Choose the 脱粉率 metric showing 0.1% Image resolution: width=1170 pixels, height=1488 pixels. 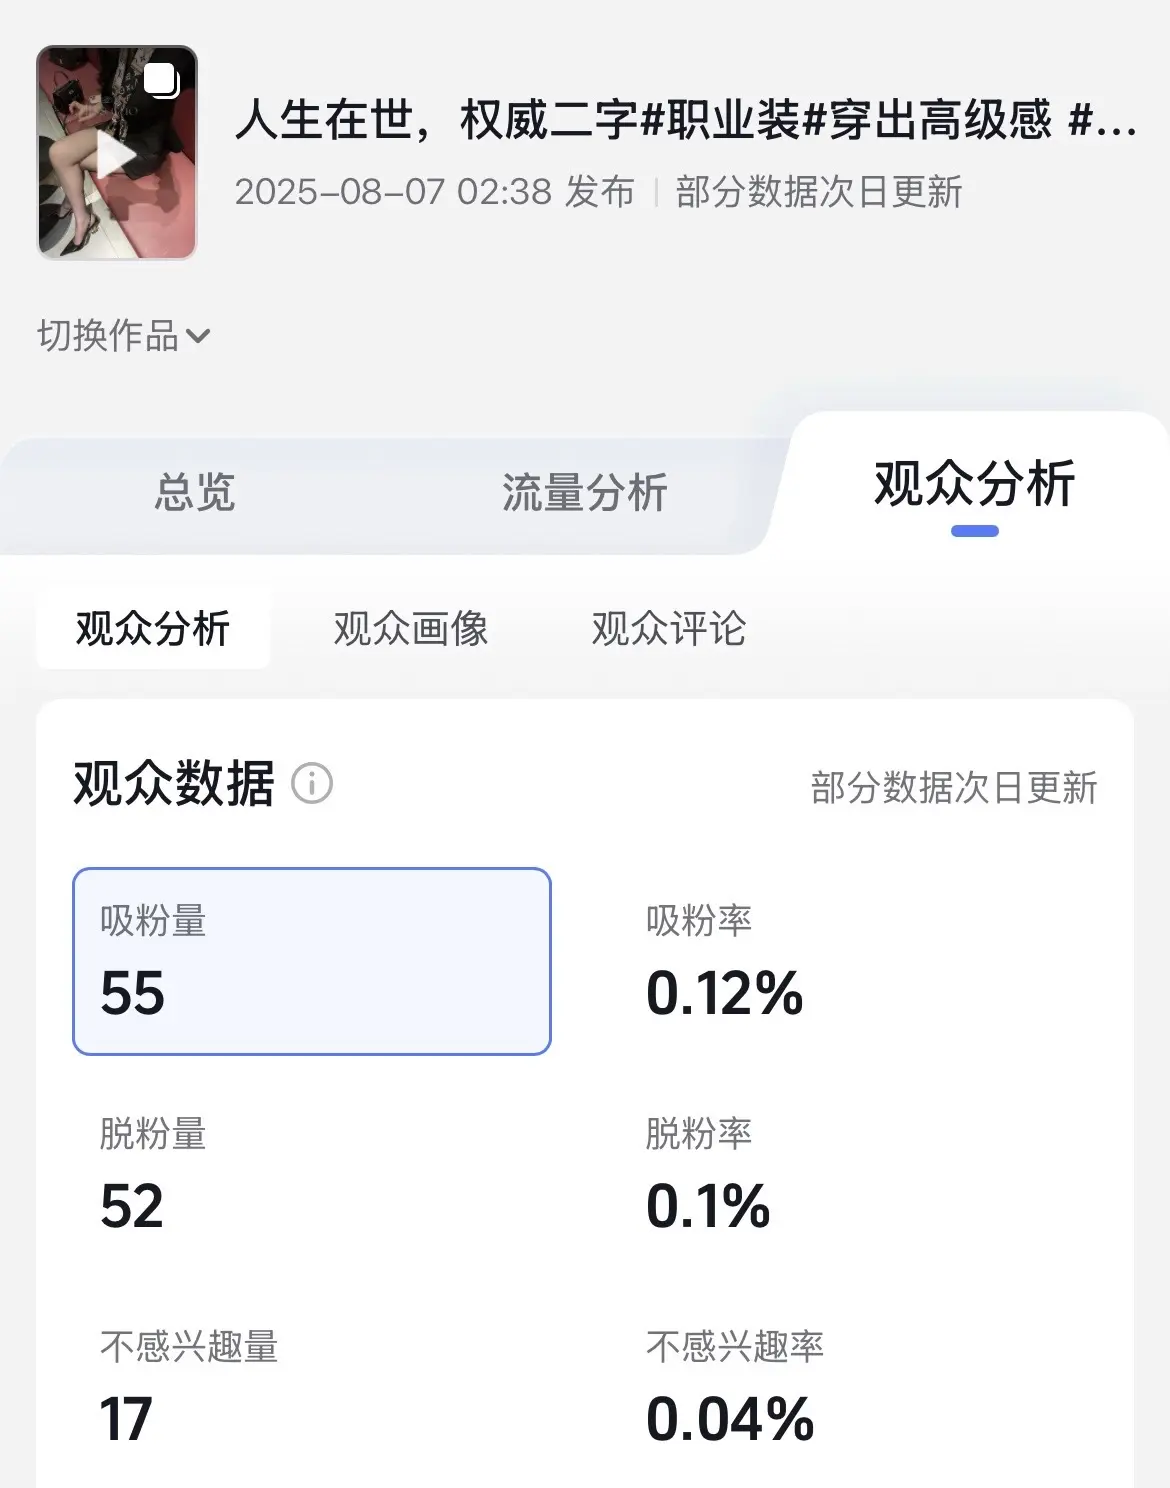point(708,1175)
